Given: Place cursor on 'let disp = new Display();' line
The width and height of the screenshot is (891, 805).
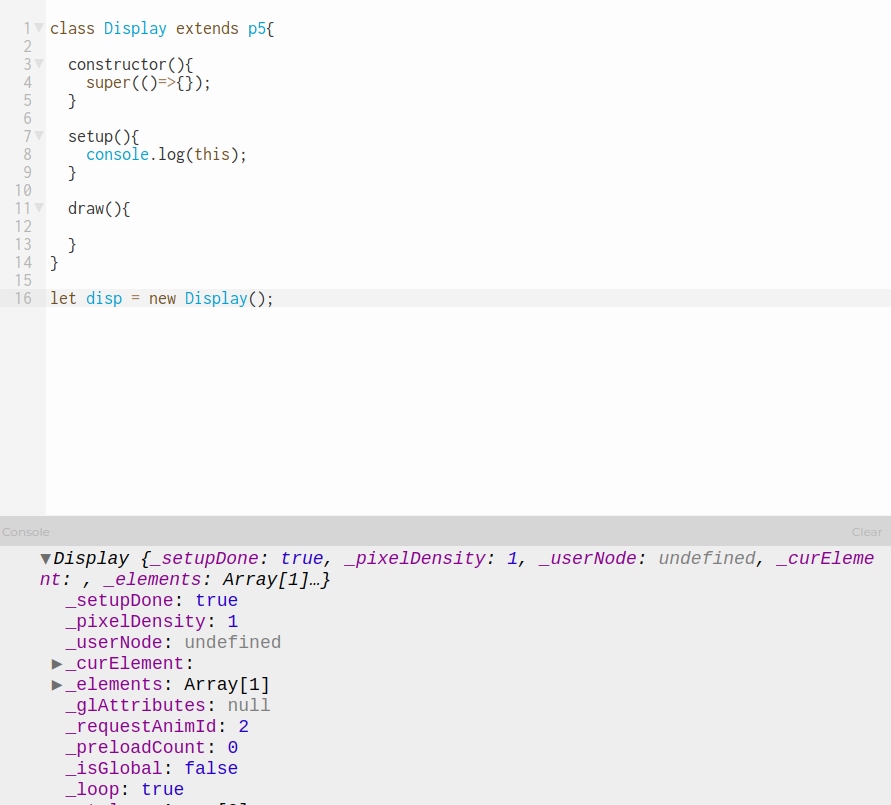Looking at the screenshot, I should pyautogui.click(x=161, y=298).
